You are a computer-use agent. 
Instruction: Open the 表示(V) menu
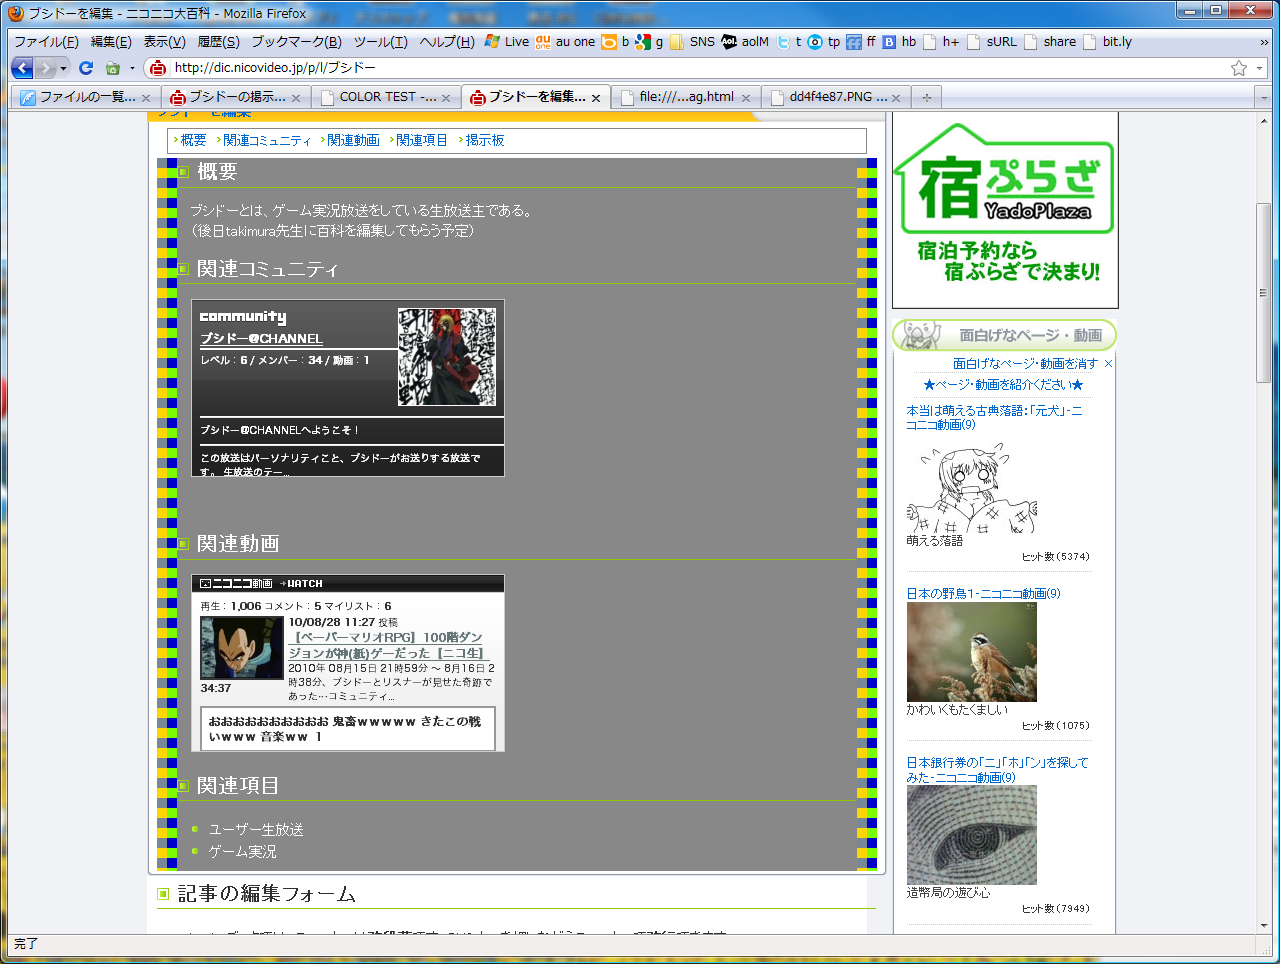(x=164, y=42)
